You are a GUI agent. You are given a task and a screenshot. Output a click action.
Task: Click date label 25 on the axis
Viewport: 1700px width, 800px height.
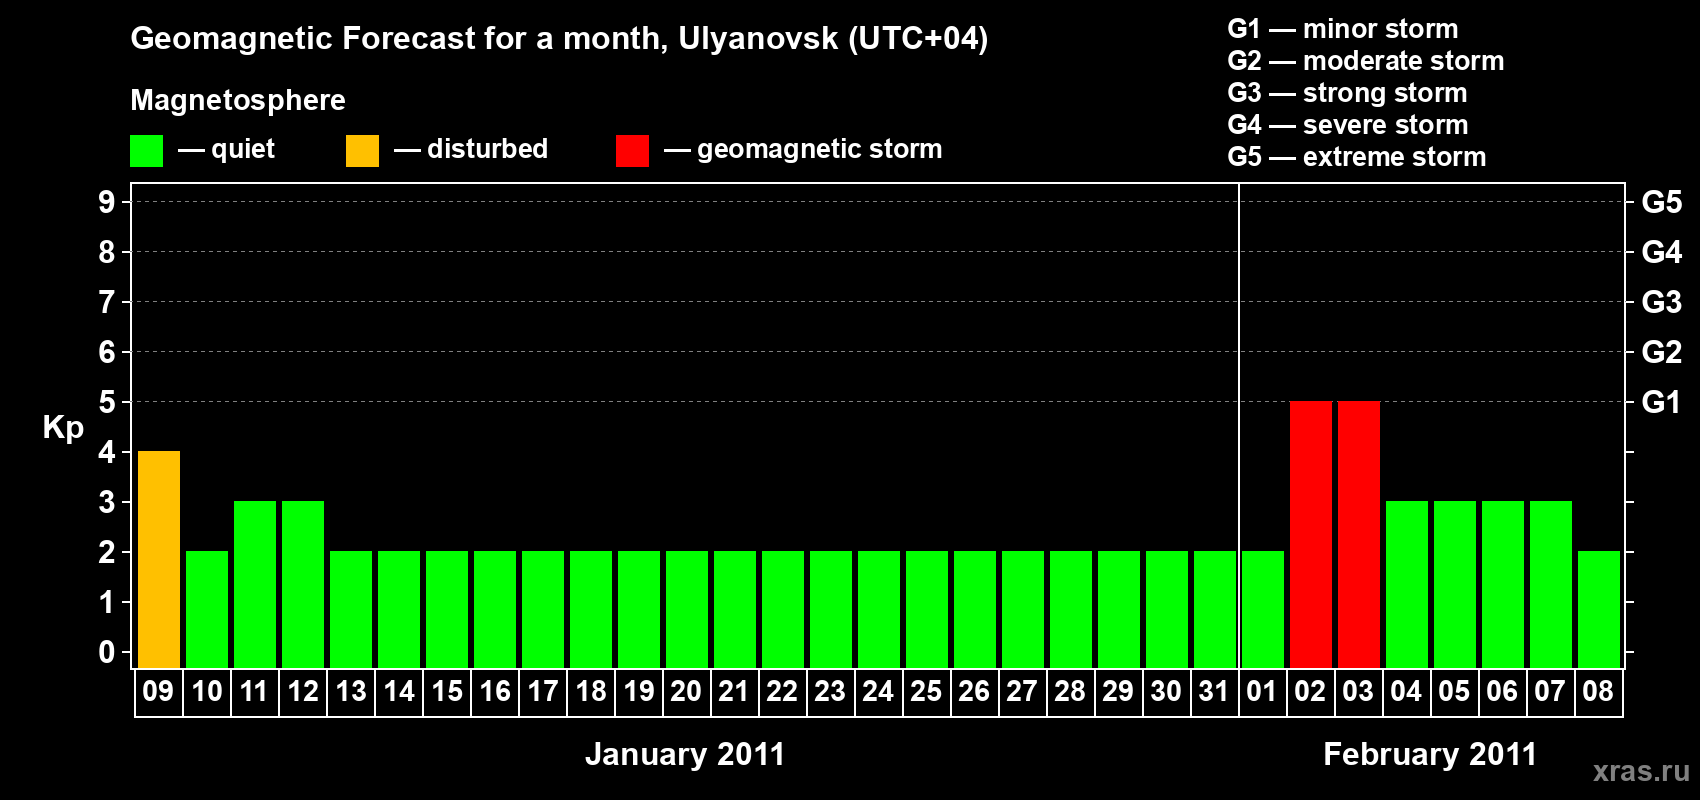926,691
